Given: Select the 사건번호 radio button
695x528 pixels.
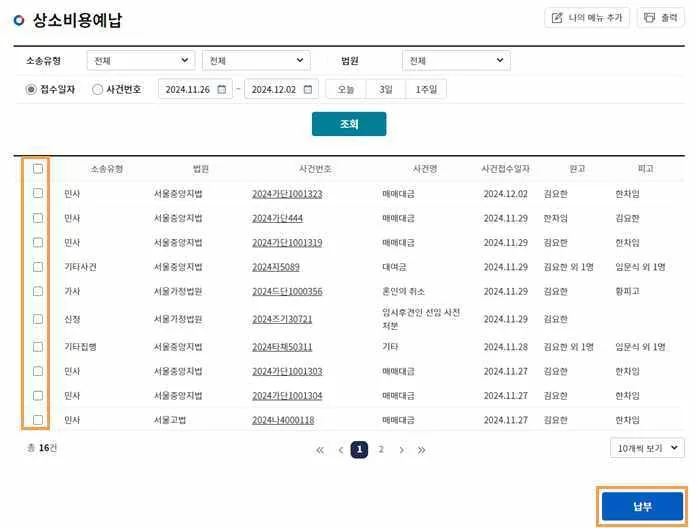Looking at the screenshot, I should click(x=97, y=90).
